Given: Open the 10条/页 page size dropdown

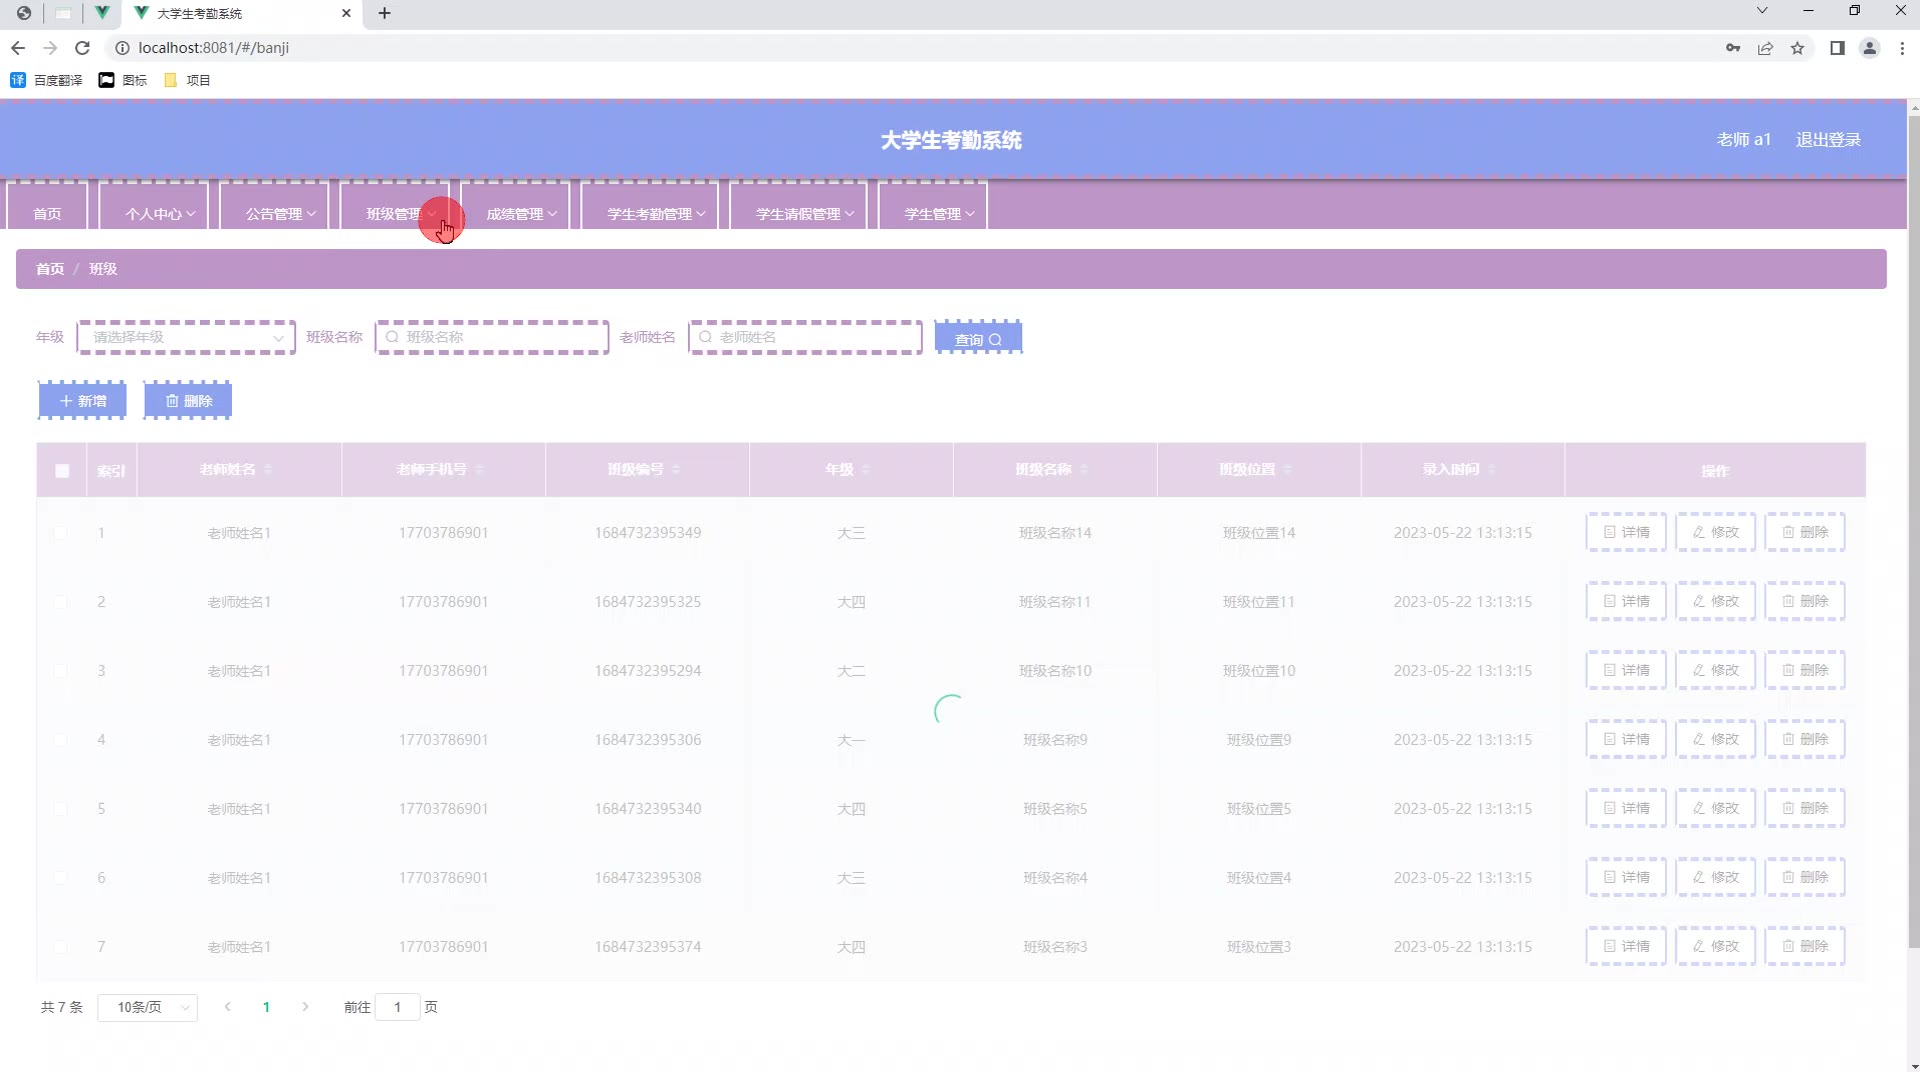Looking at the screenshot, I should point(148,1007).
